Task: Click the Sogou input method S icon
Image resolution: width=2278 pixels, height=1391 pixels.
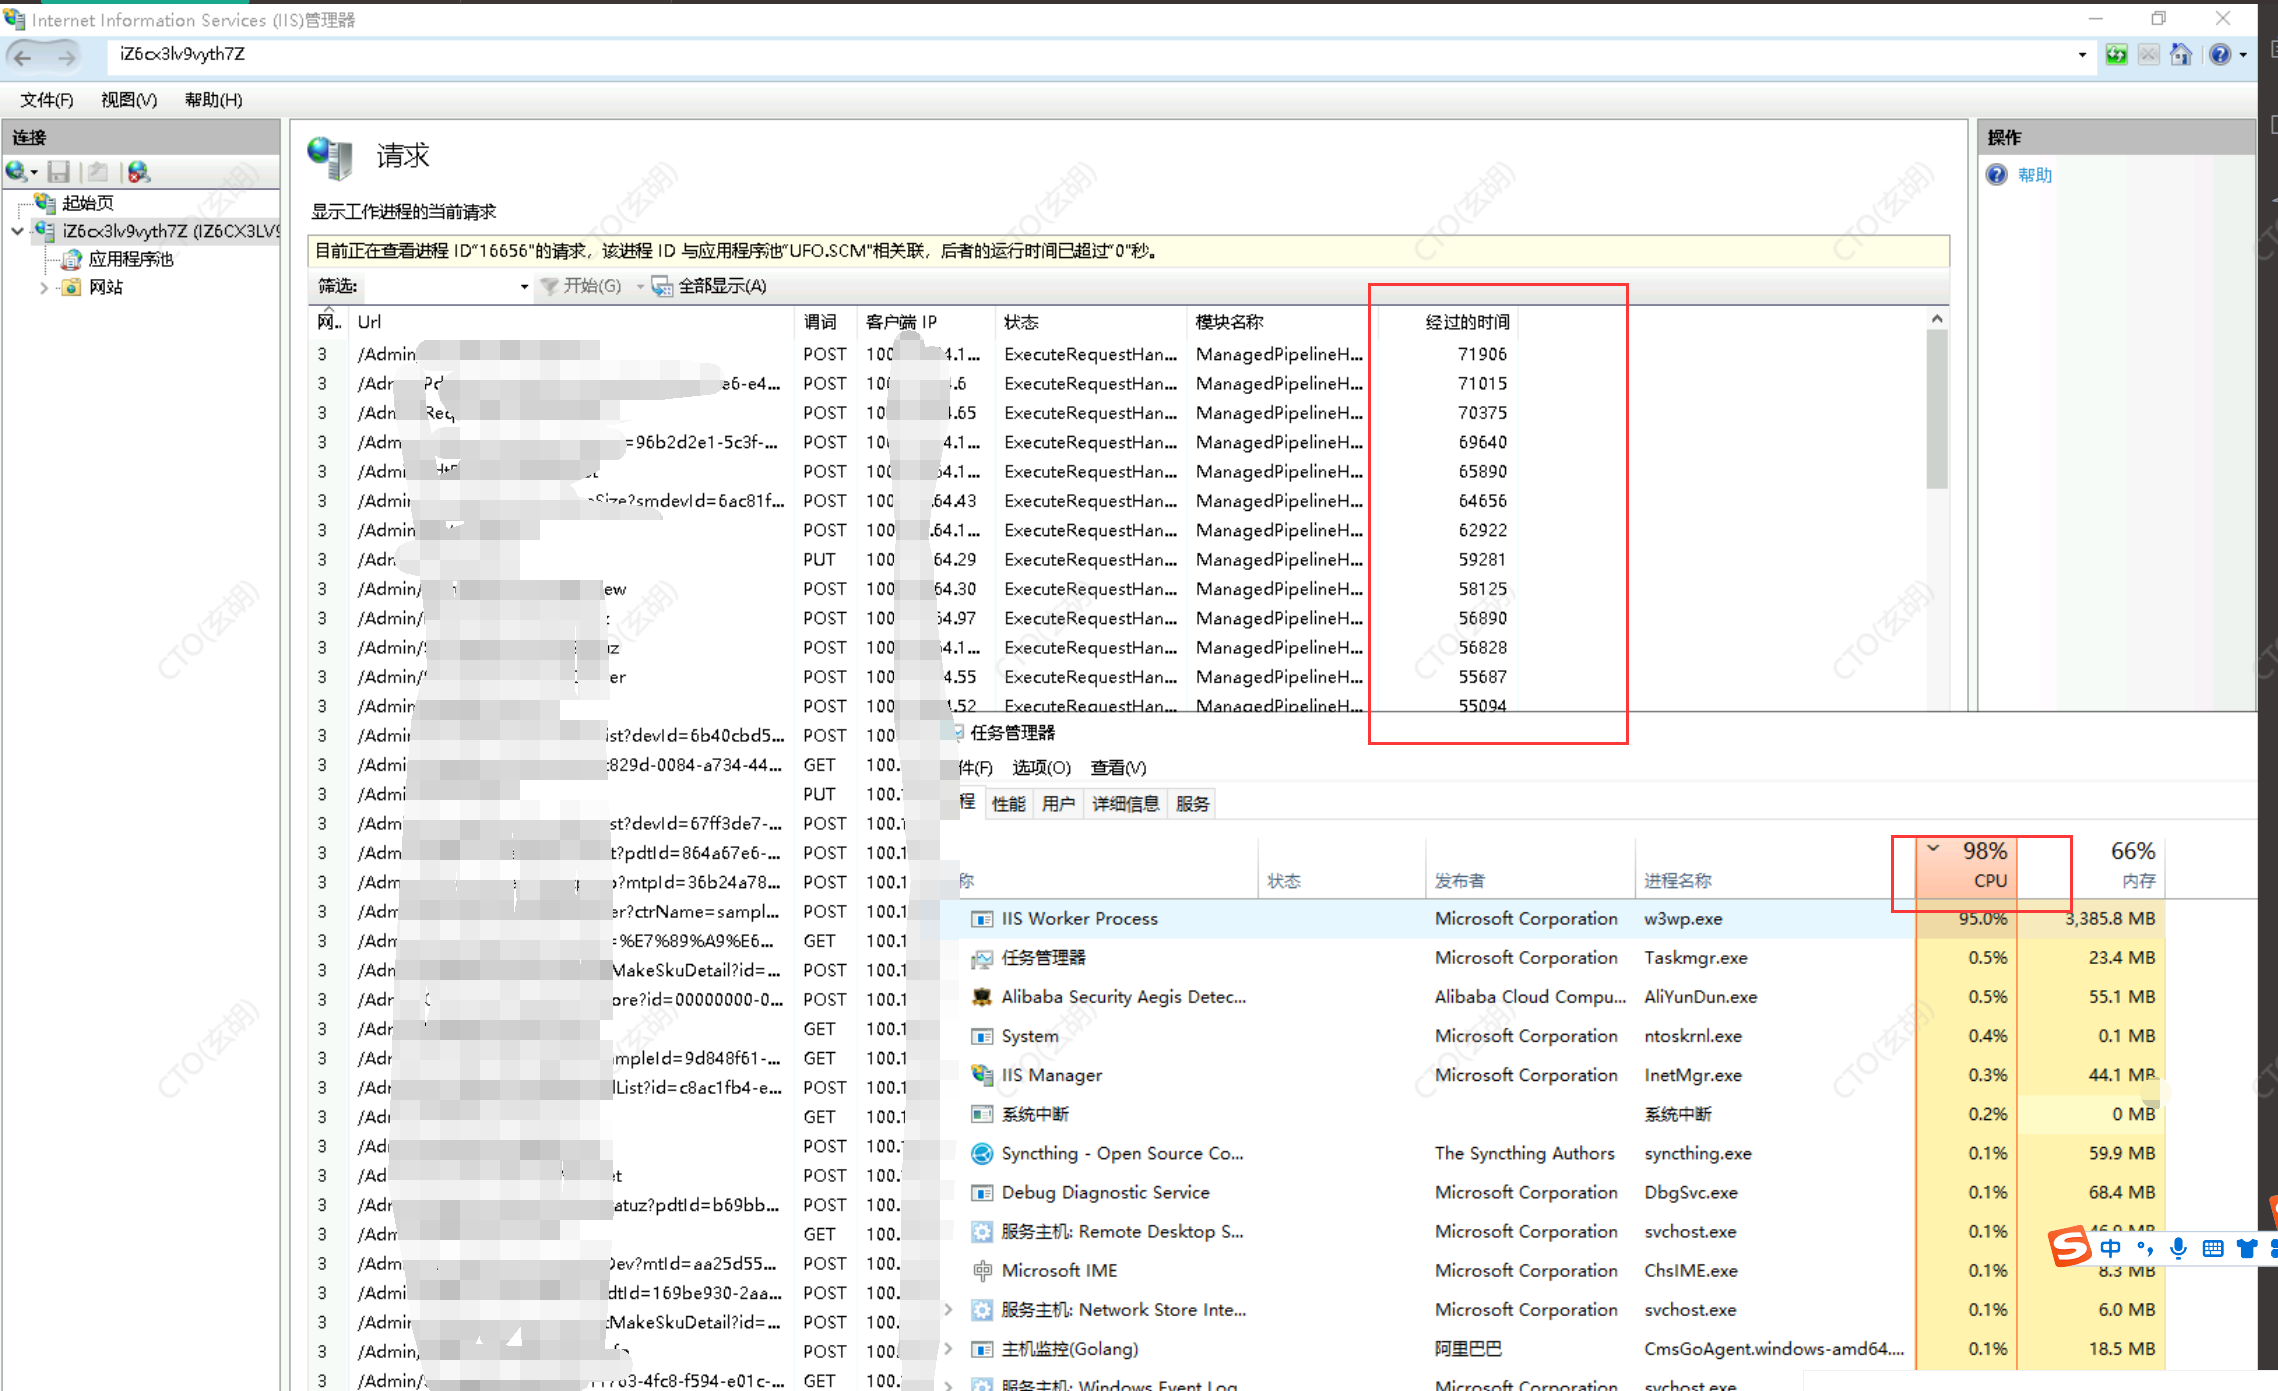Action: click(x=2068, y=1247)
